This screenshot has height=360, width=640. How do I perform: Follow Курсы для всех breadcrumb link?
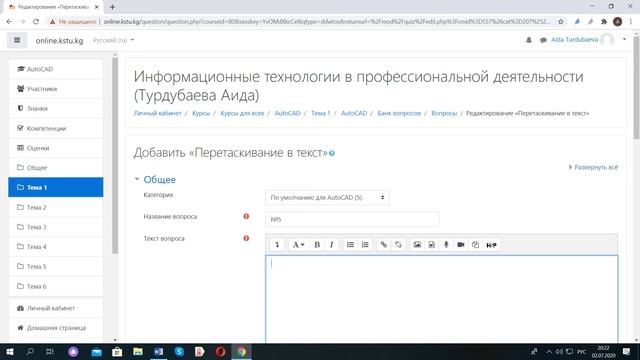pyautogui.click(x=242, y=113)
